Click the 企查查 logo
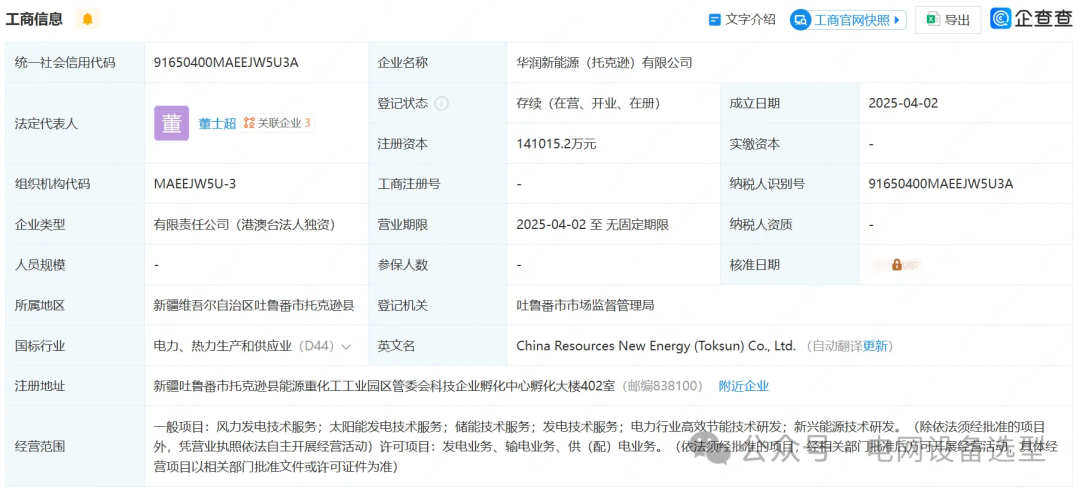The width and height of the screenshot is (1080, 492). pyautogui.click(x=1030, y=19)
